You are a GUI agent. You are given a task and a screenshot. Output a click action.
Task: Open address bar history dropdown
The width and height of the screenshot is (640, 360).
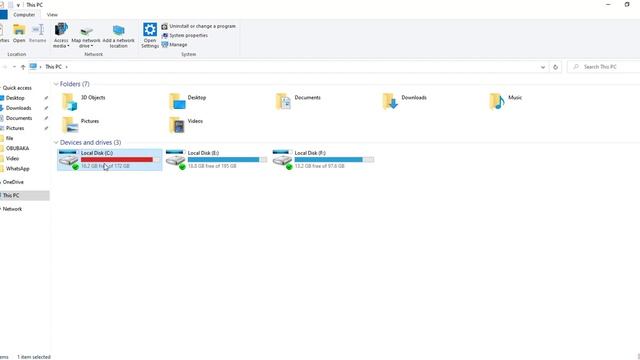[x=543, y=67]
